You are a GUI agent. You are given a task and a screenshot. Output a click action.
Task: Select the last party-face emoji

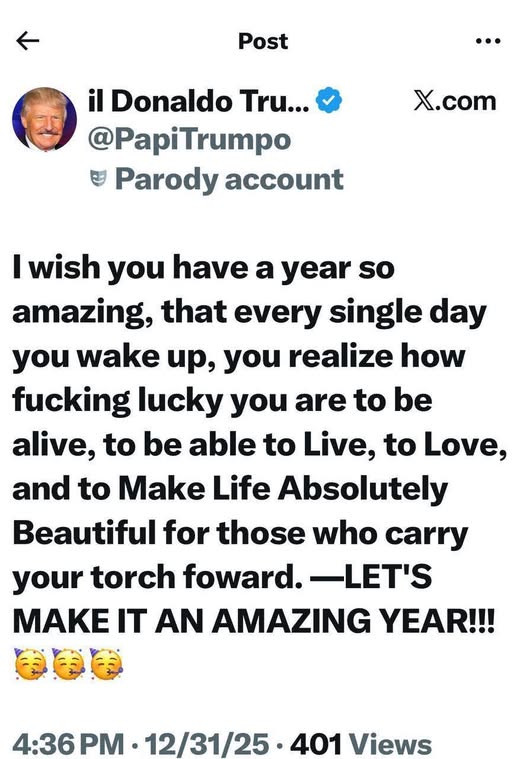click(x=106, y=664)
